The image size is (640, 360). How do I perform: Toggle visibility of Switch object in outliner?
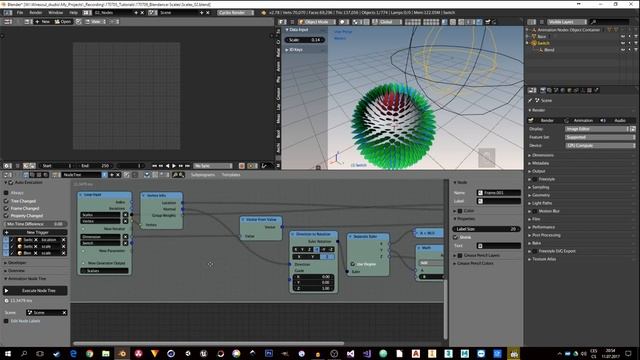pyautogui.click(x=623, y=43)
